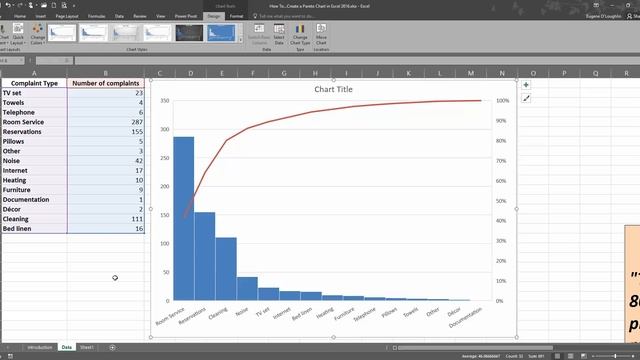This screenshot has width=640, height=360.
Task: Select the cell containing 155
Action: 106,132
